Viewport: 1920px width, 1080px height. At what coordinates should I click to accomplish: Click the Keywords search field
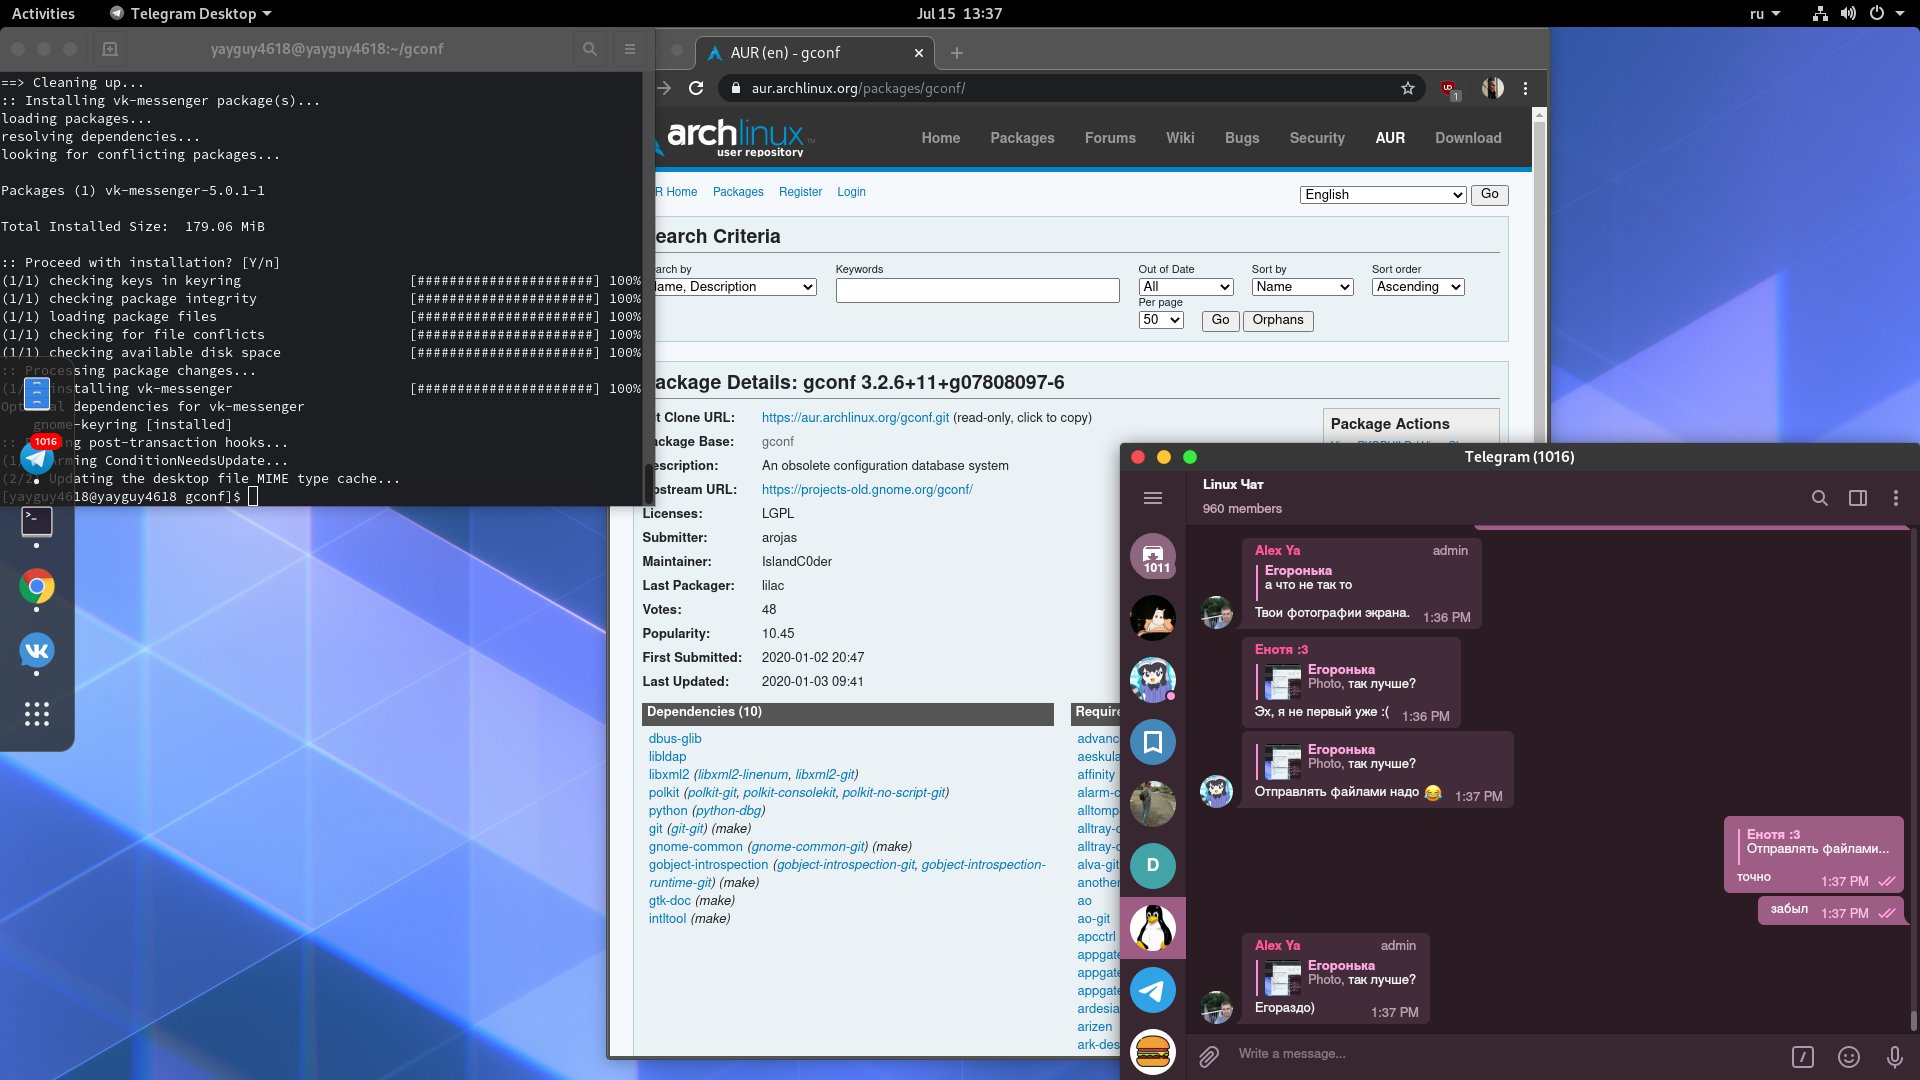pyautogui.click(x=977, y=290)
